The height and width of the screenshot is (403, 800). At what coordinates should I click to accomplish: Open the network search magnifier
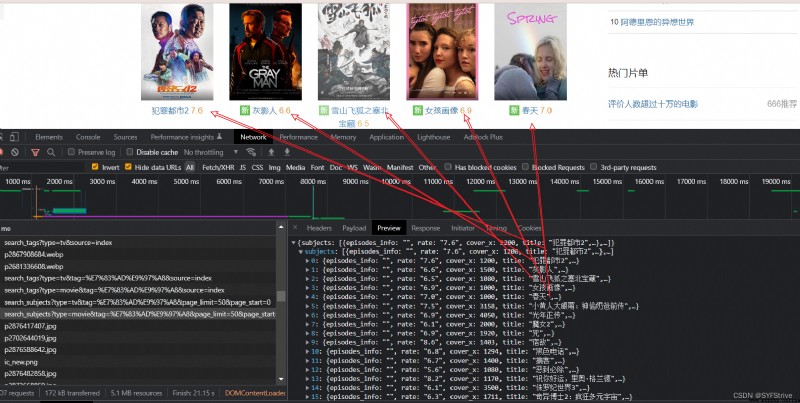[51, 152]
